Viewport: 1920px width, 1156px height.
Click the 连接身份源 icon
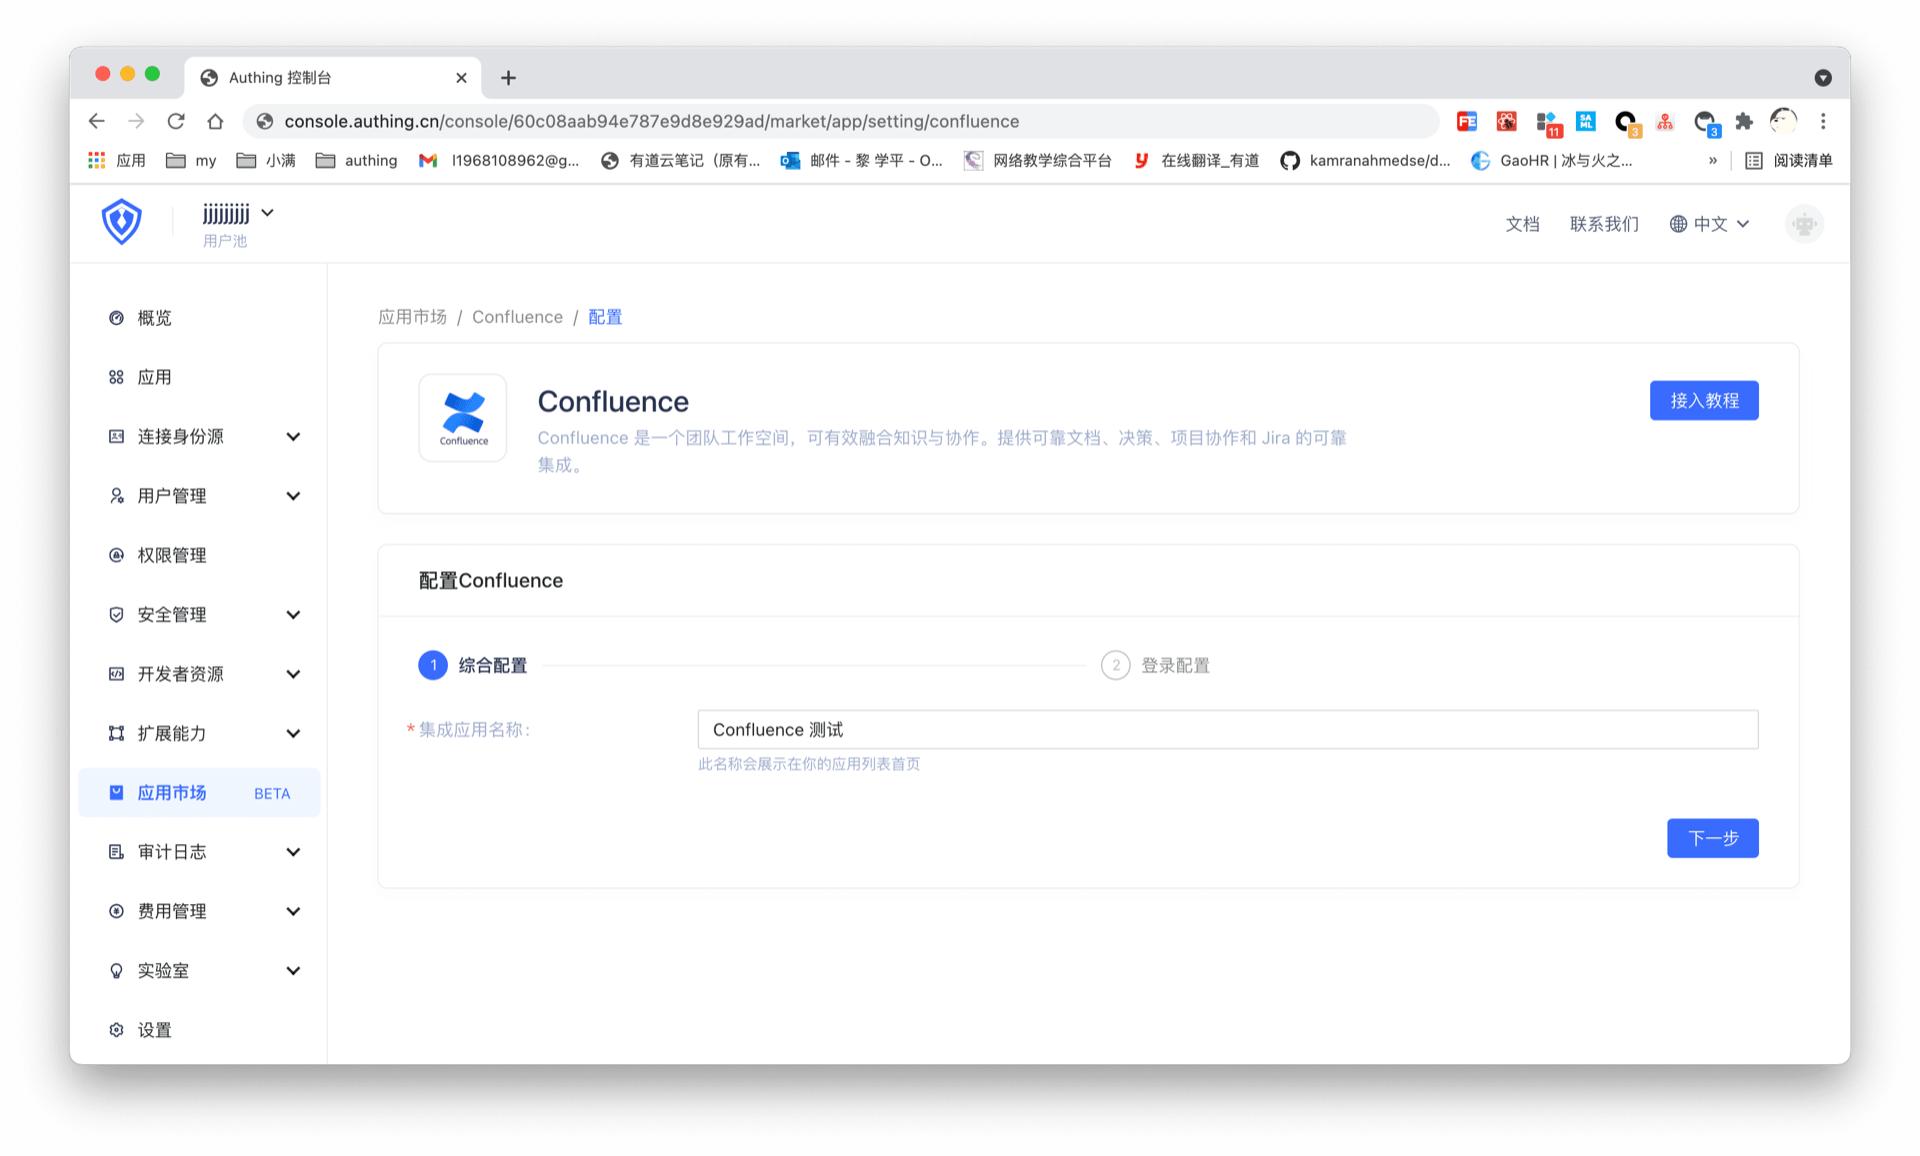tap(116, 437)
